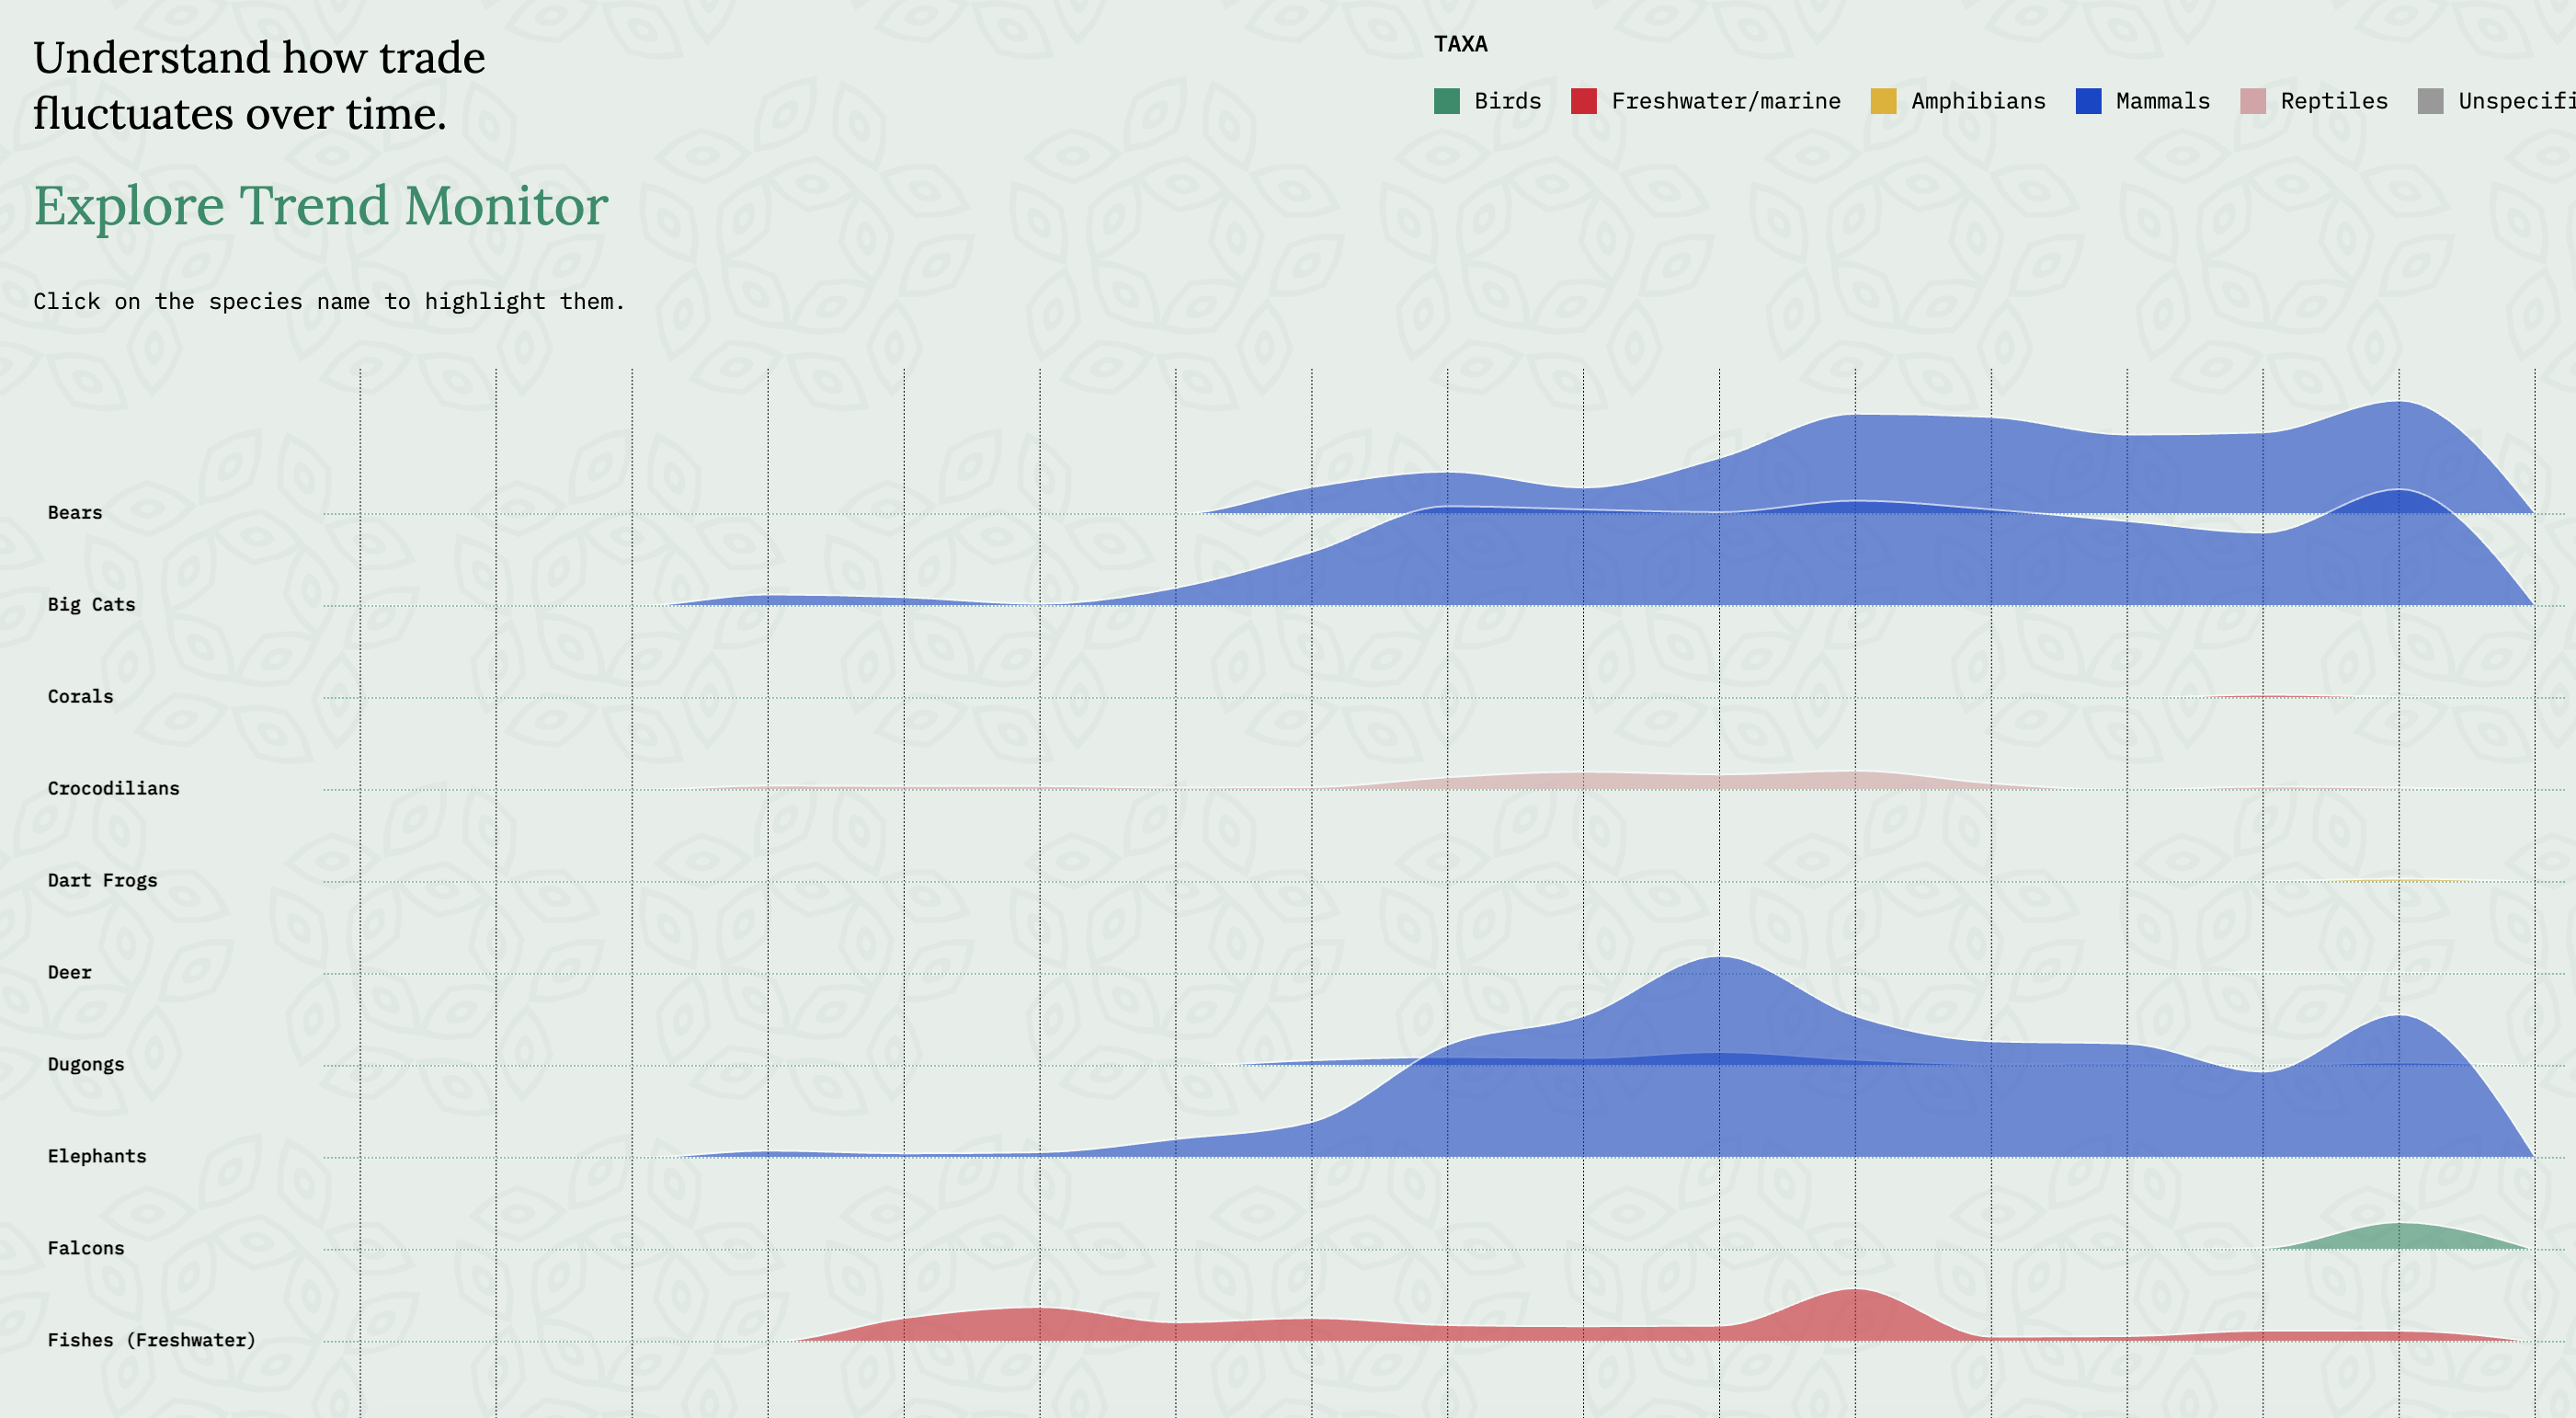Click the Reptiles pink legend swatch
The width and height of the screenshot is (2576, 1418).
click(2256, 101)
